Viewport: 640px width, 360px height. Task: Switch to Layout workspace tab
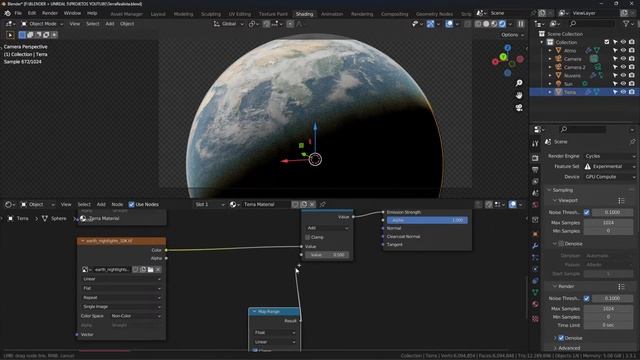(158, 14)
